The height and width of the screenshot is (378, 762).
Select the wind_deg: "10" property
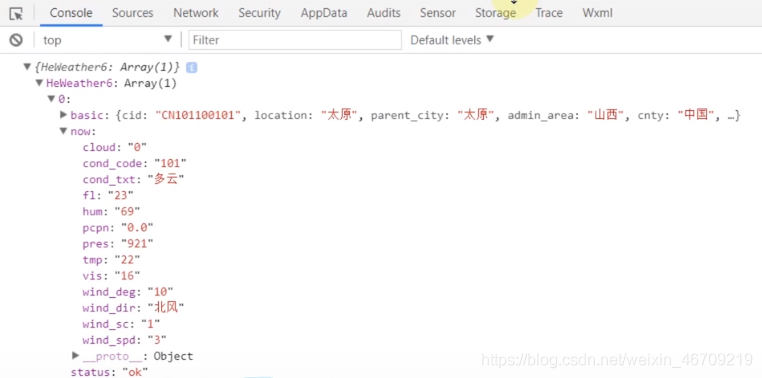tap(128, 292)
